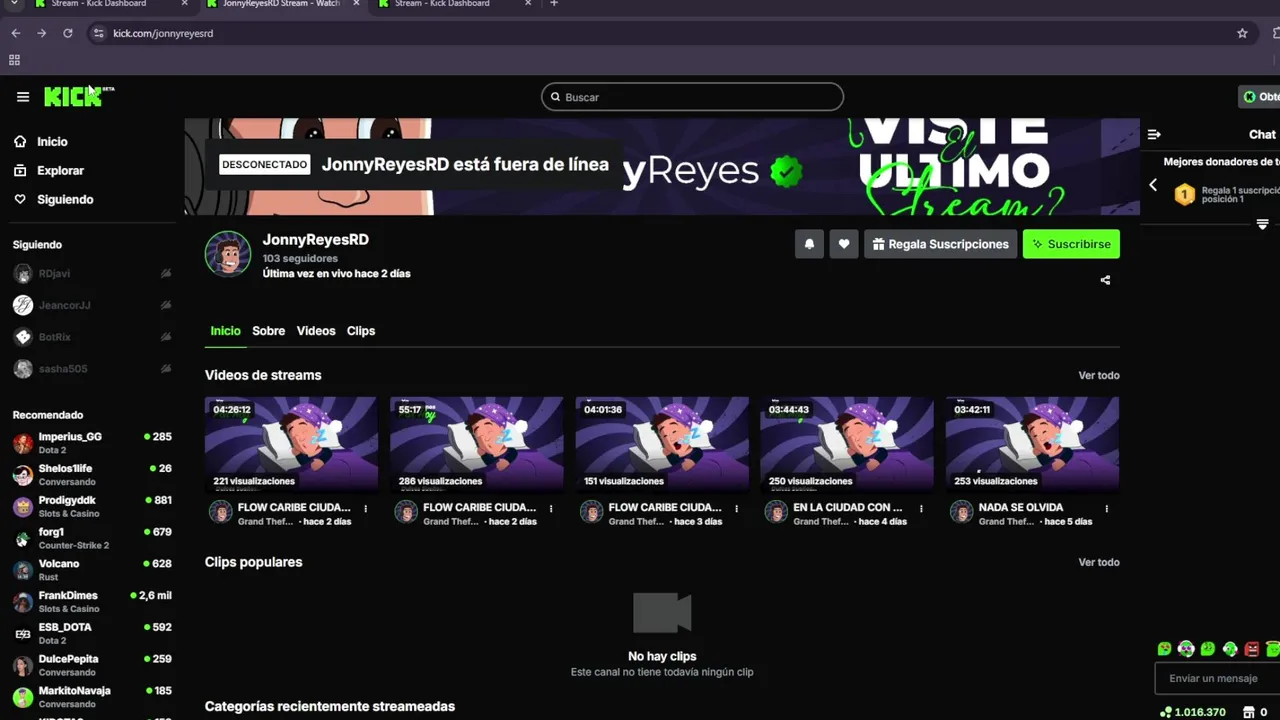Image resolution: width=1280 pixels, height=720 pixels.
Task: Switch to the Videos tab
Action: (316, 331)
